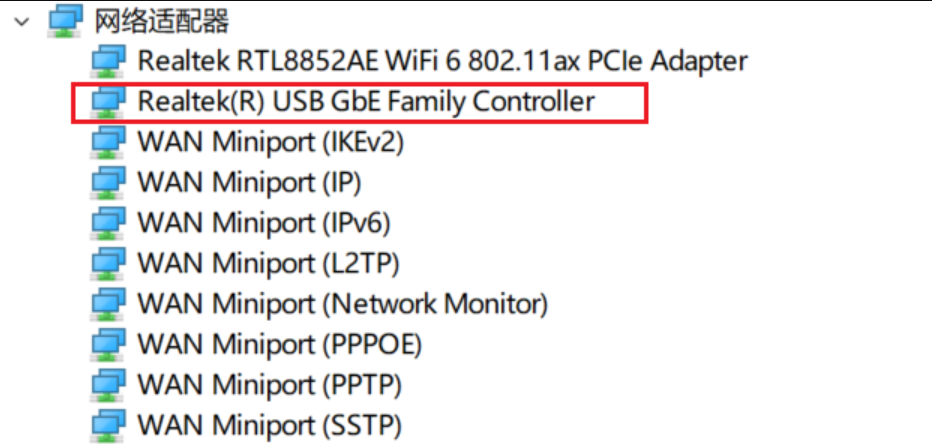Select WAN Miniport (L2TP) label

coord(268,264)
